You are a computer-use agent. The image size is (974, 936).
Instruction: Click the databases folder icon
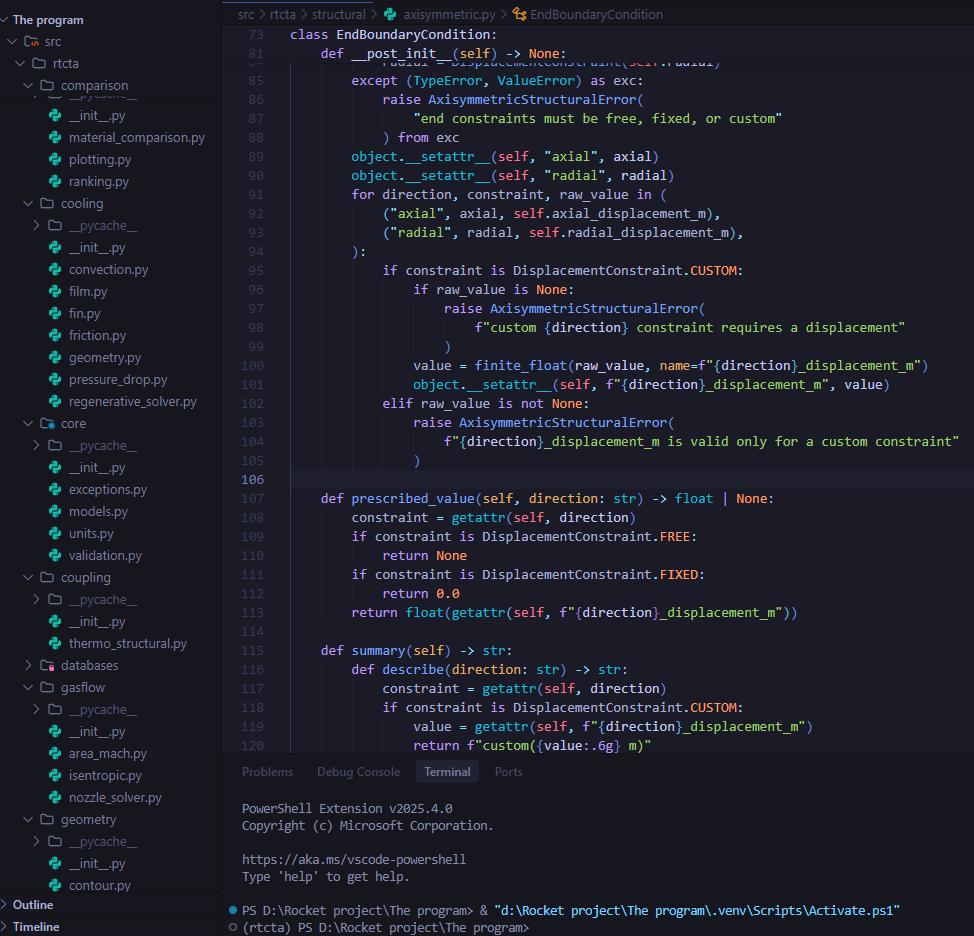[47, 665]
